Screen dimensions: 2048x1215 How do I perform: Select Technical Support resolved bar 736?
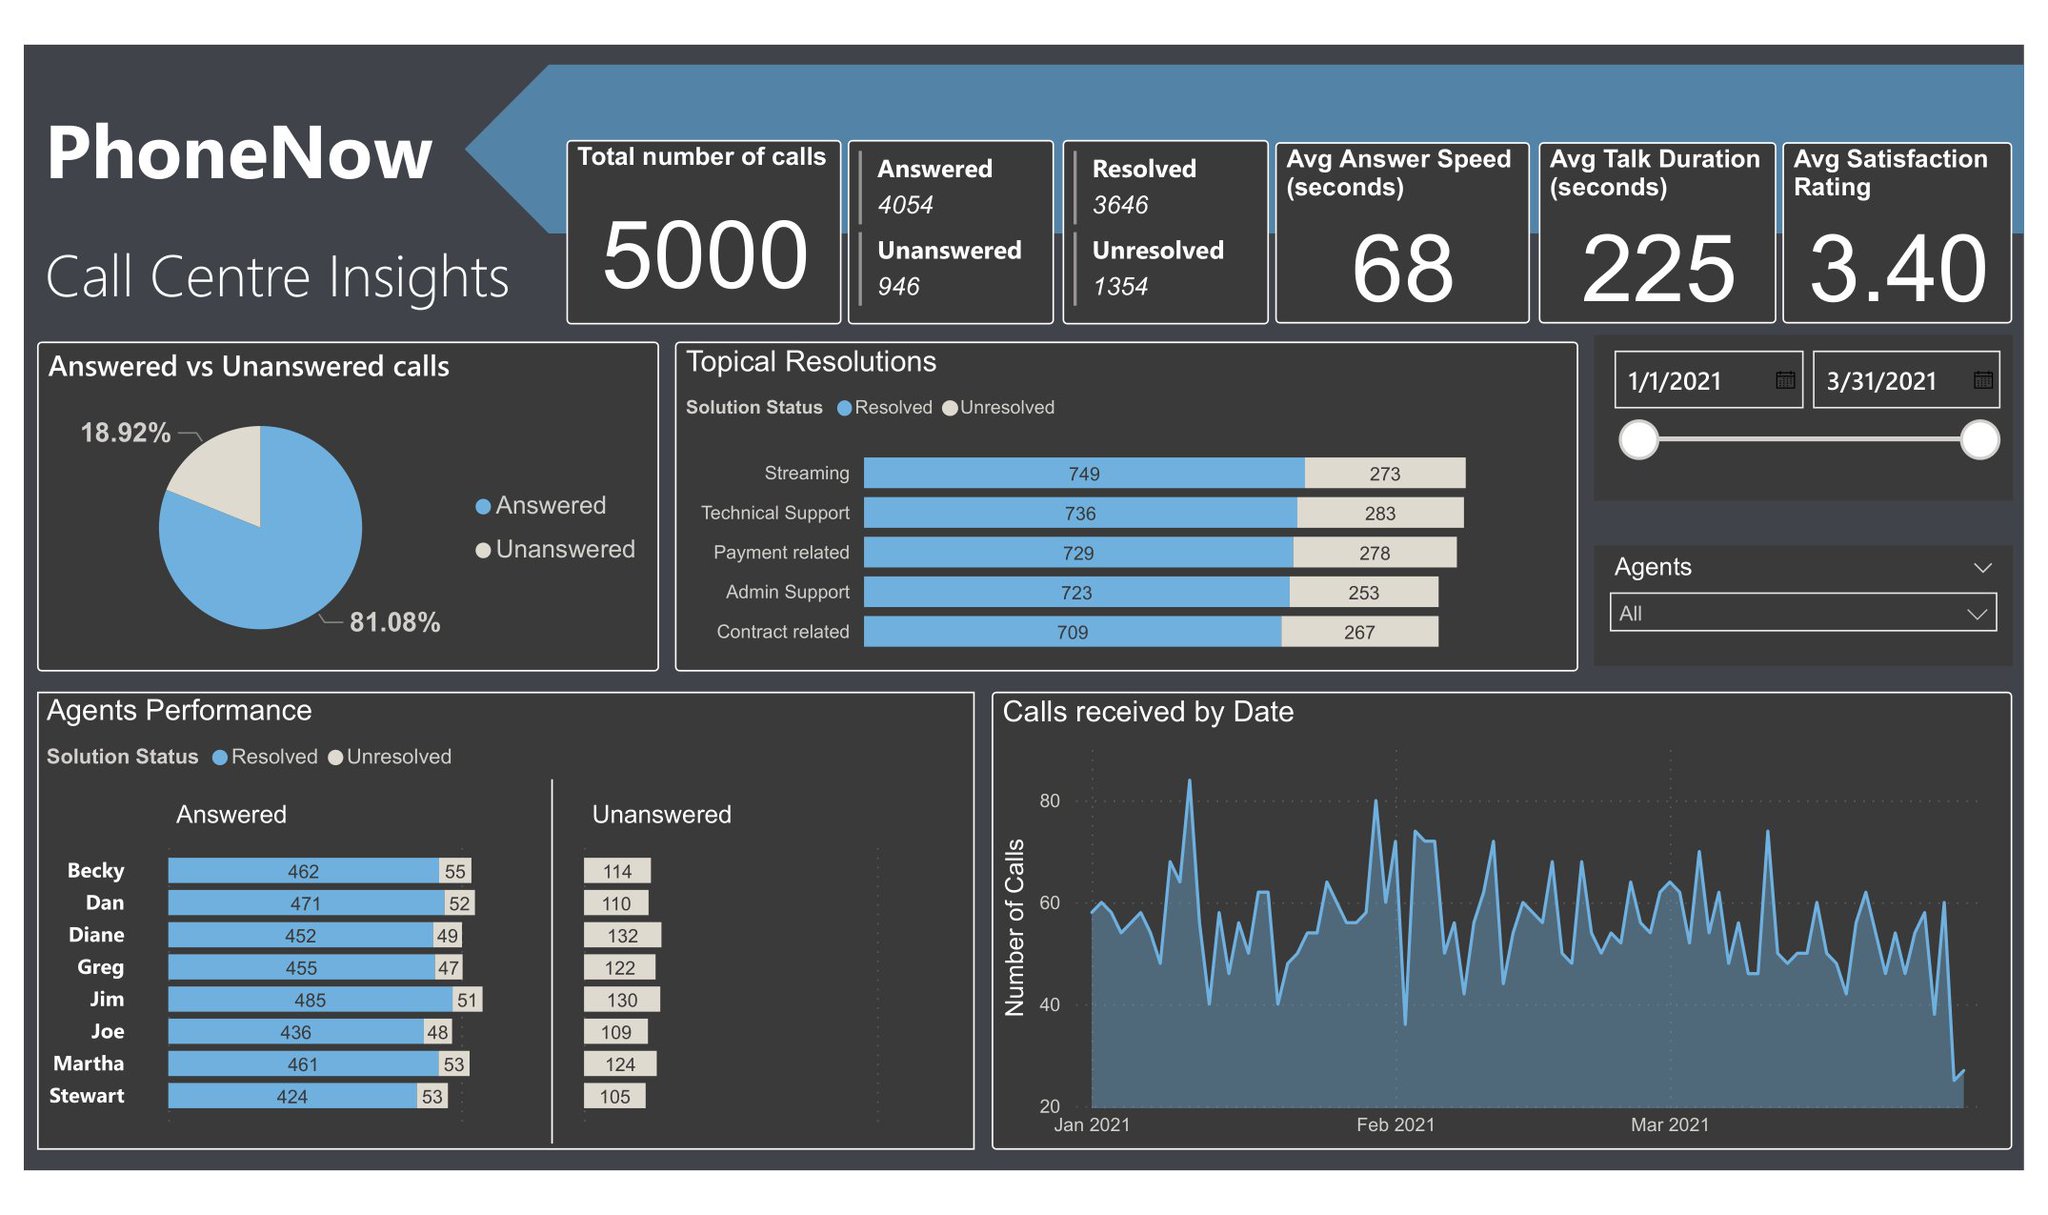pyautogui.click(x=1080, y=513)
